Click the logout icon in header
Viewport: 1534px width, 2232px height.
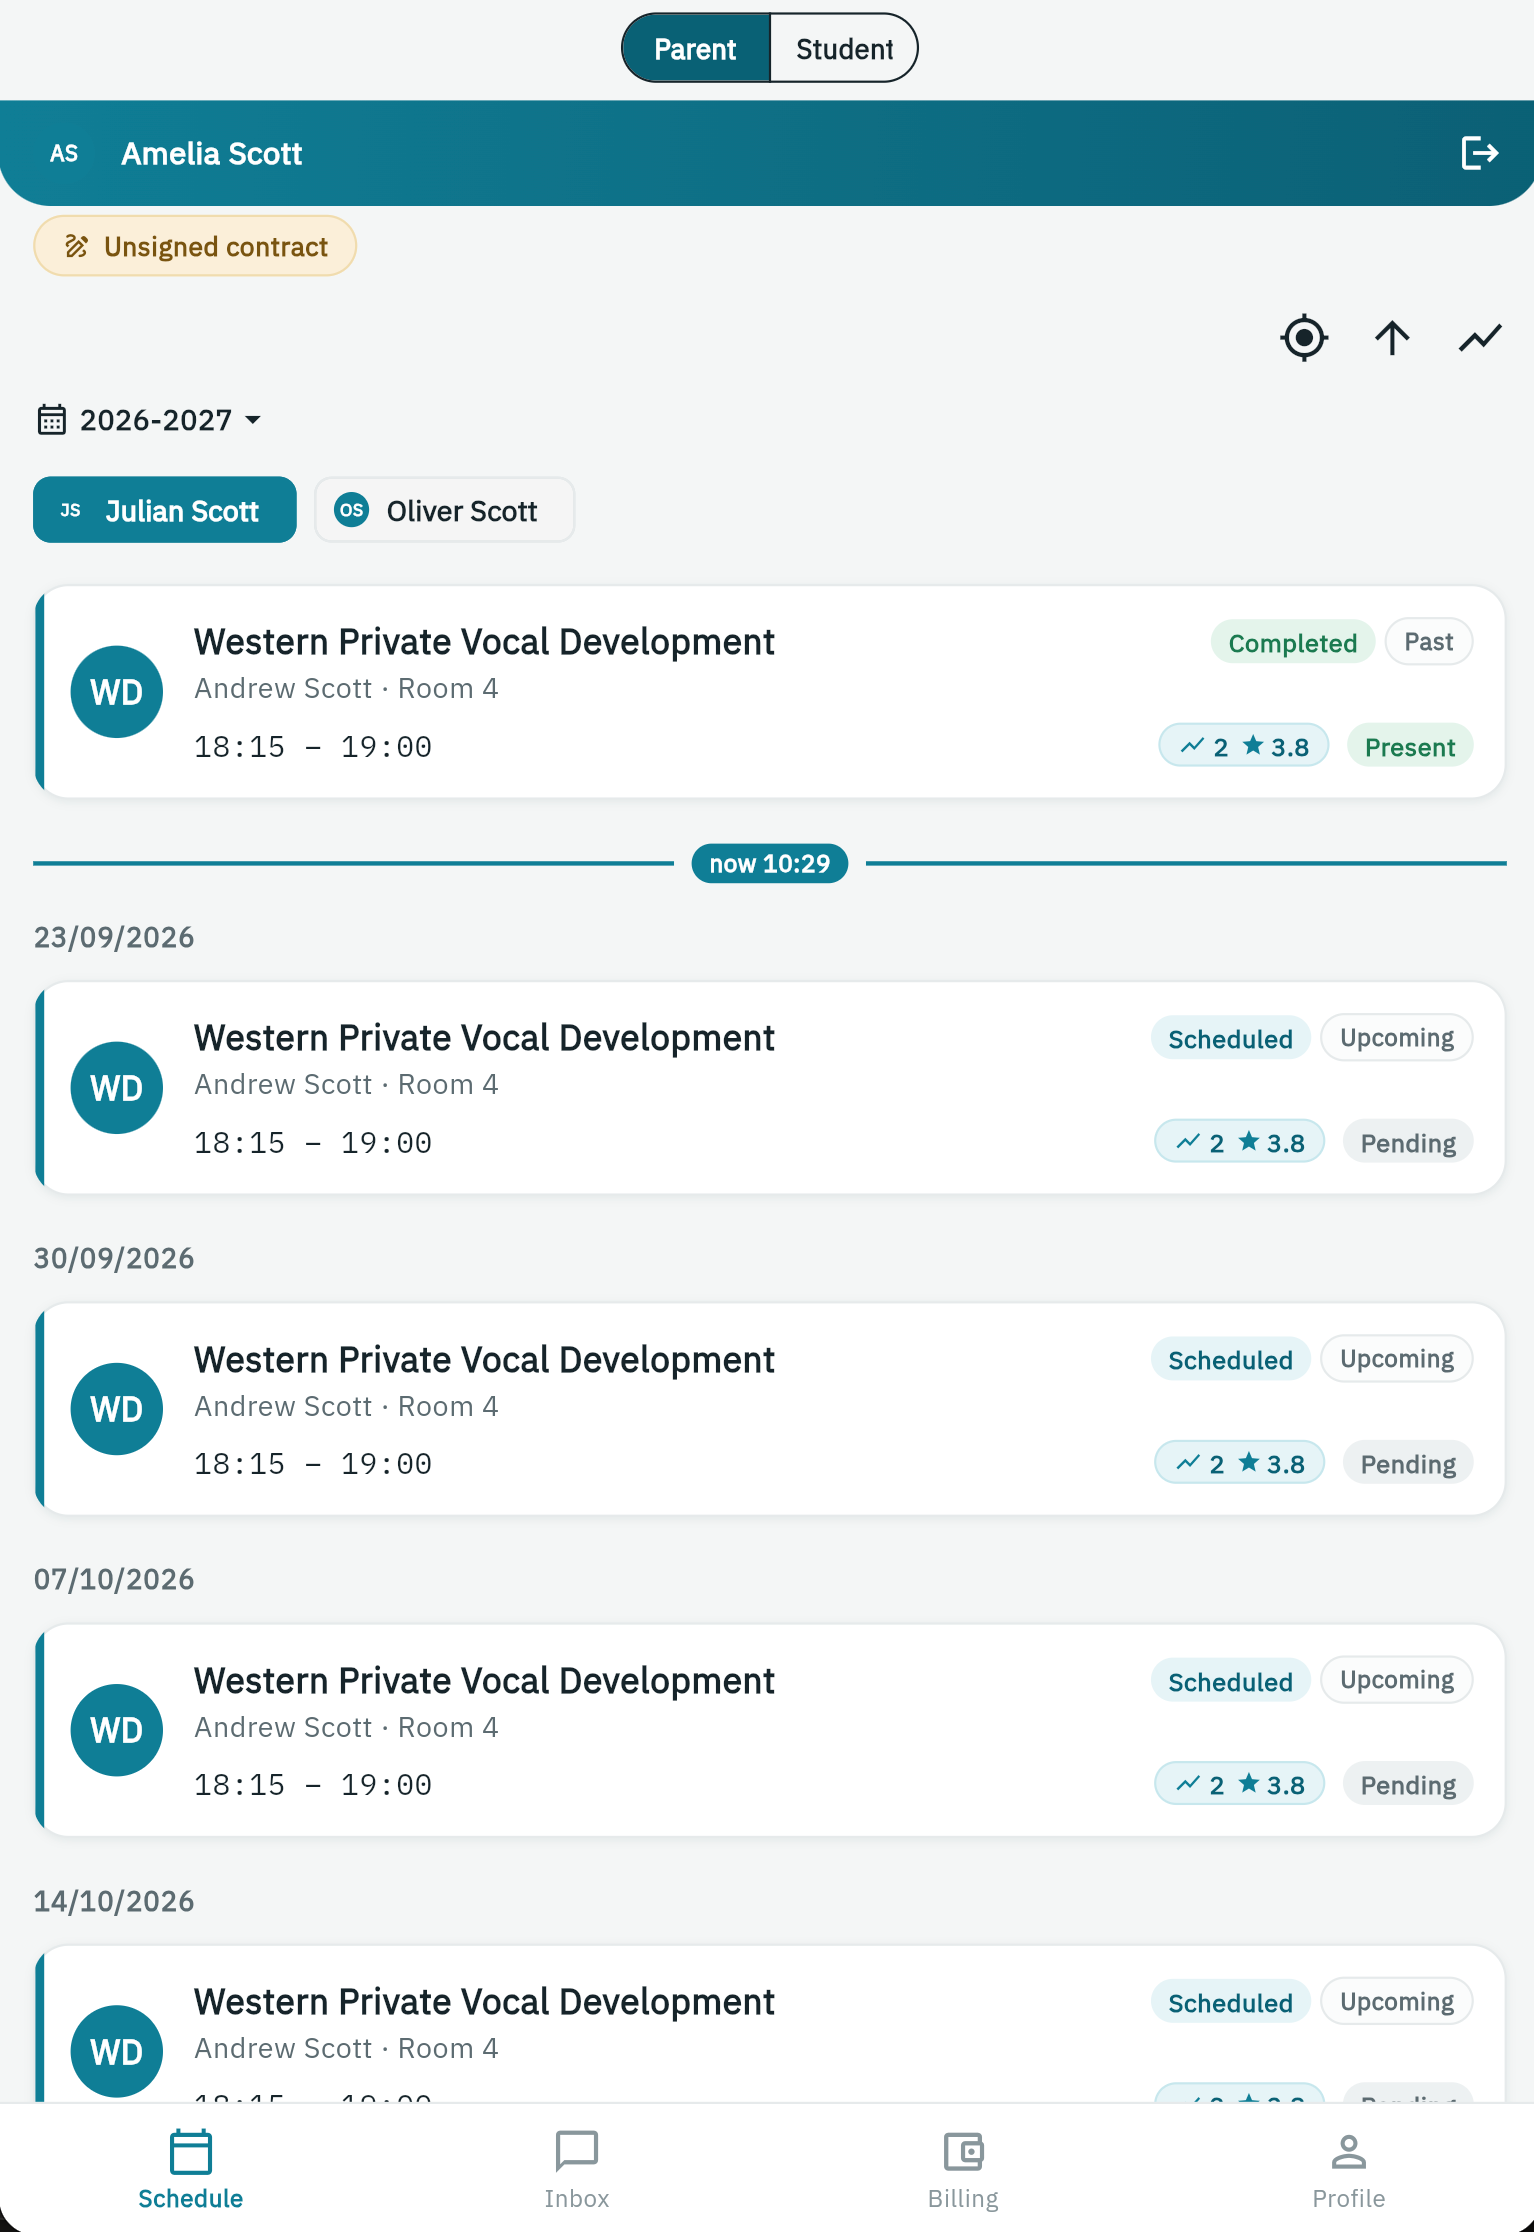coord(1479,153)
